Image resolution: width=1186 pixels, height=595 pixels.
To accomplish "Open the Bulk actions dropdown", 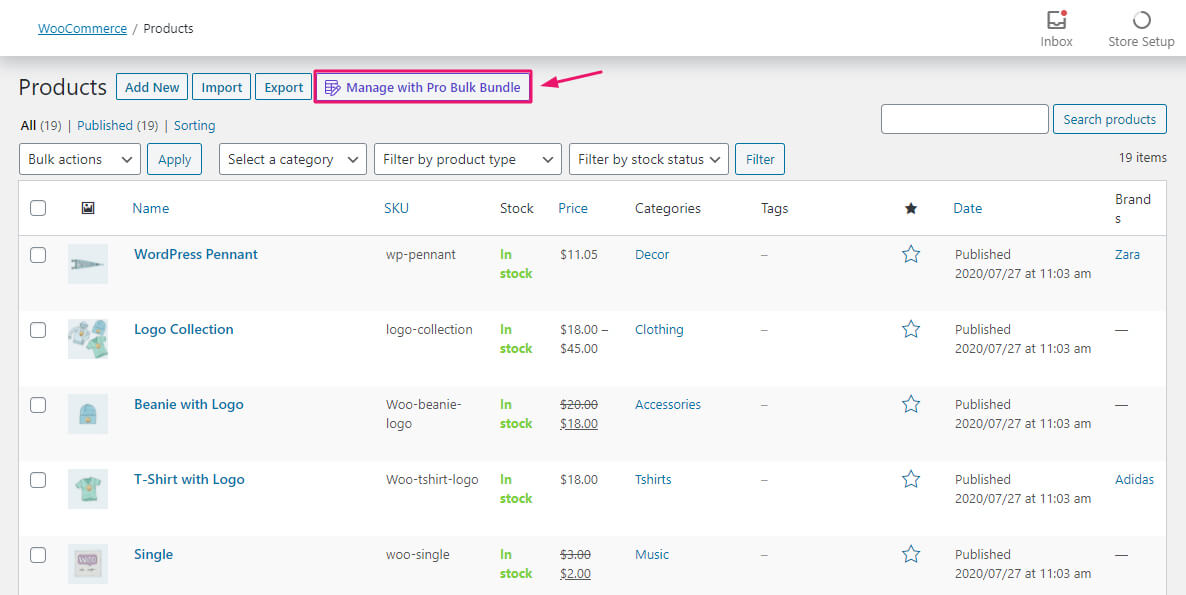I will coord(80,159).
